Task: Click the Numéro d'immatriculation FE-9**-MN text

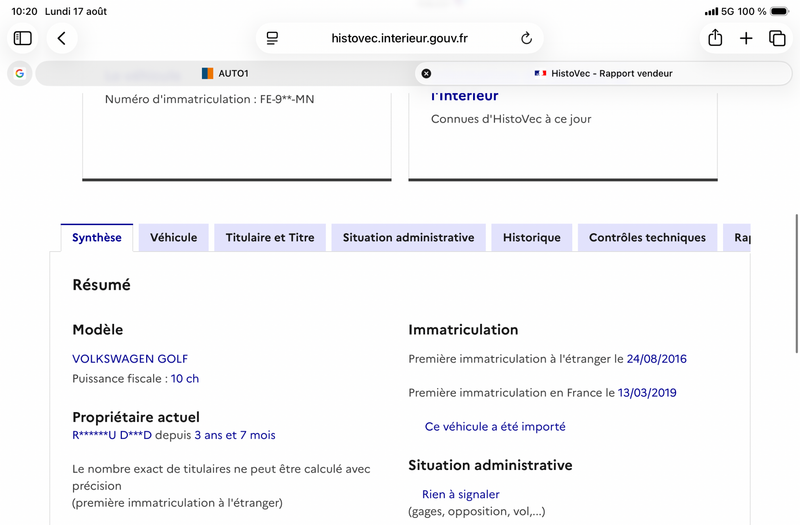Action: coord(209,99)
